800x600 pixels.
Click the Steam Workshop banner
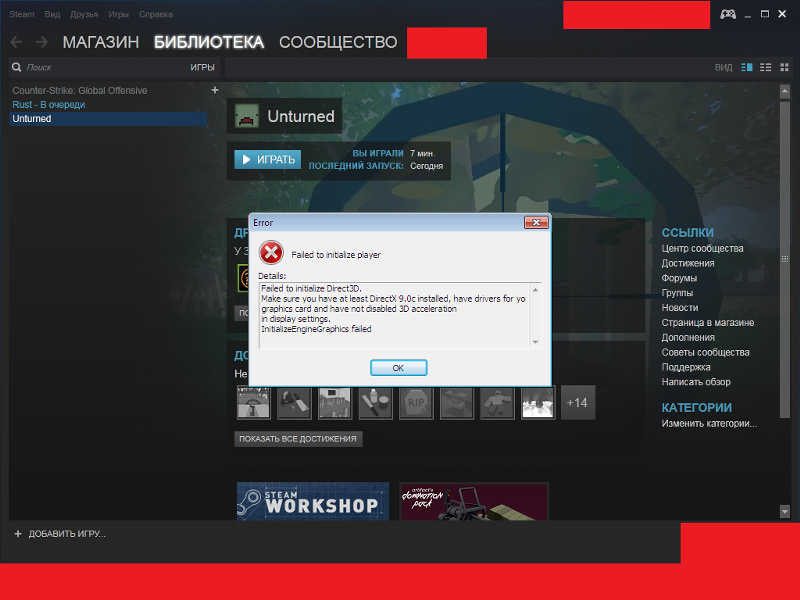(313, 501)
